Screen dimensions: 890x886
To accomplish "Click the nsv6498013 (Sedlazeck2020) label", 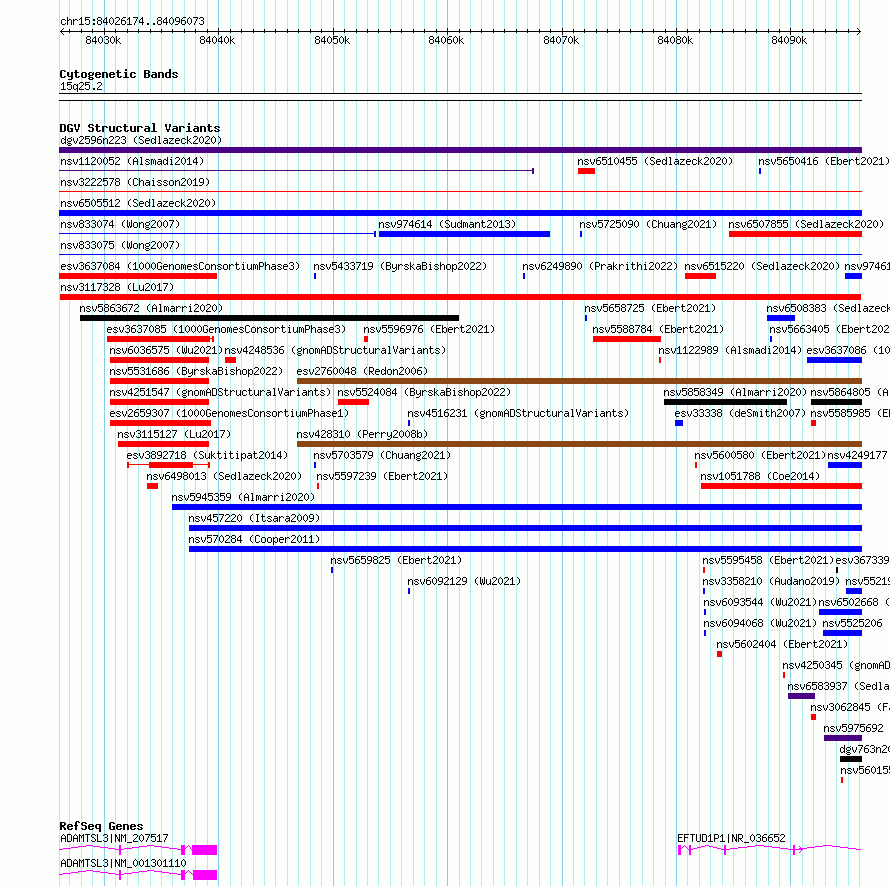I will point(224,476).
